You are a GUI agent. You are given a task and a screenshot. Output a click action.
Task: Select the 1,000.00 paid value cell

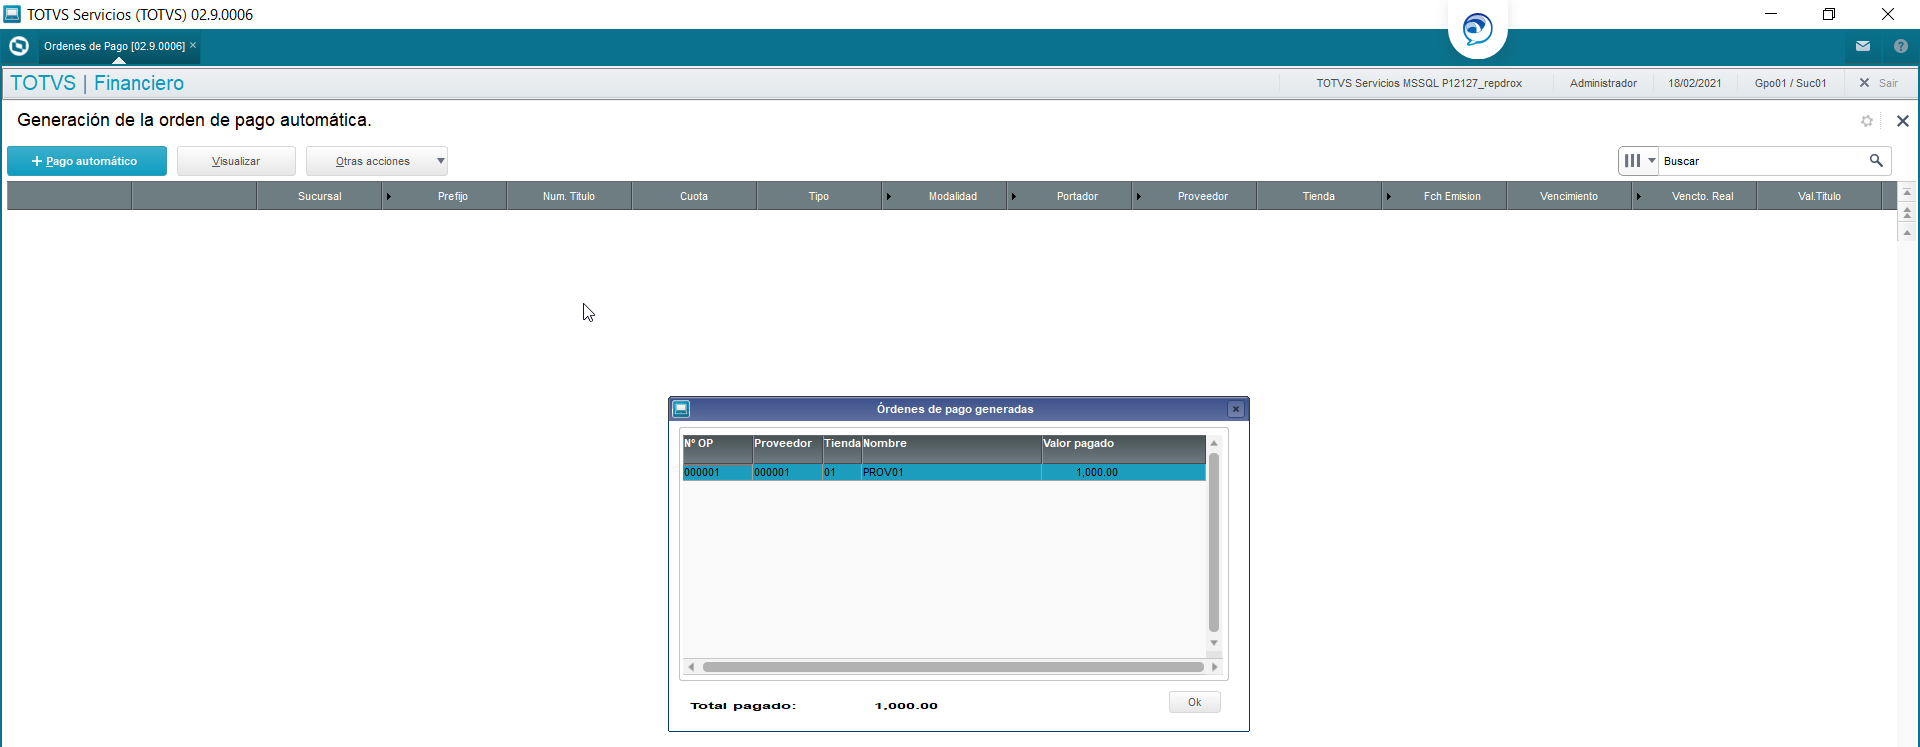tap(1123, 472)
